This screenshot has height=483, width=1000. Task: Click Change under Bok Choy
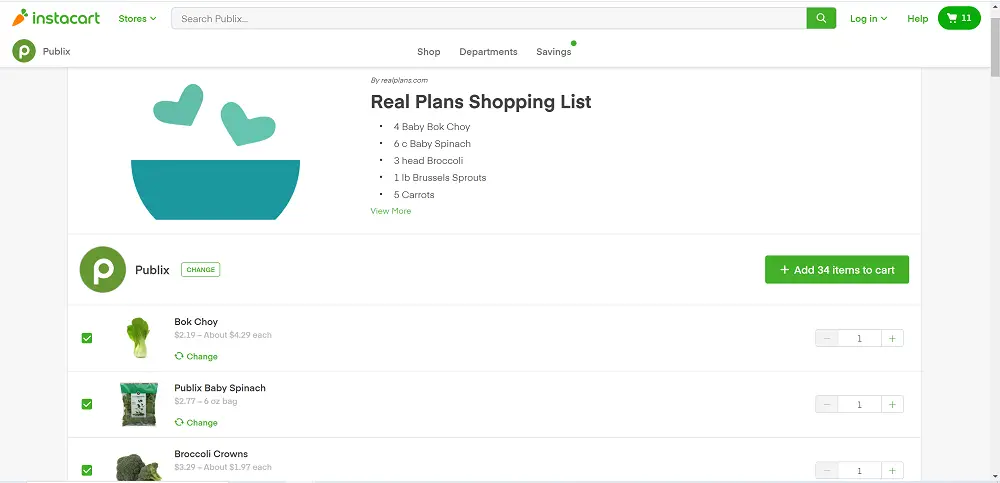pos(196,357)
